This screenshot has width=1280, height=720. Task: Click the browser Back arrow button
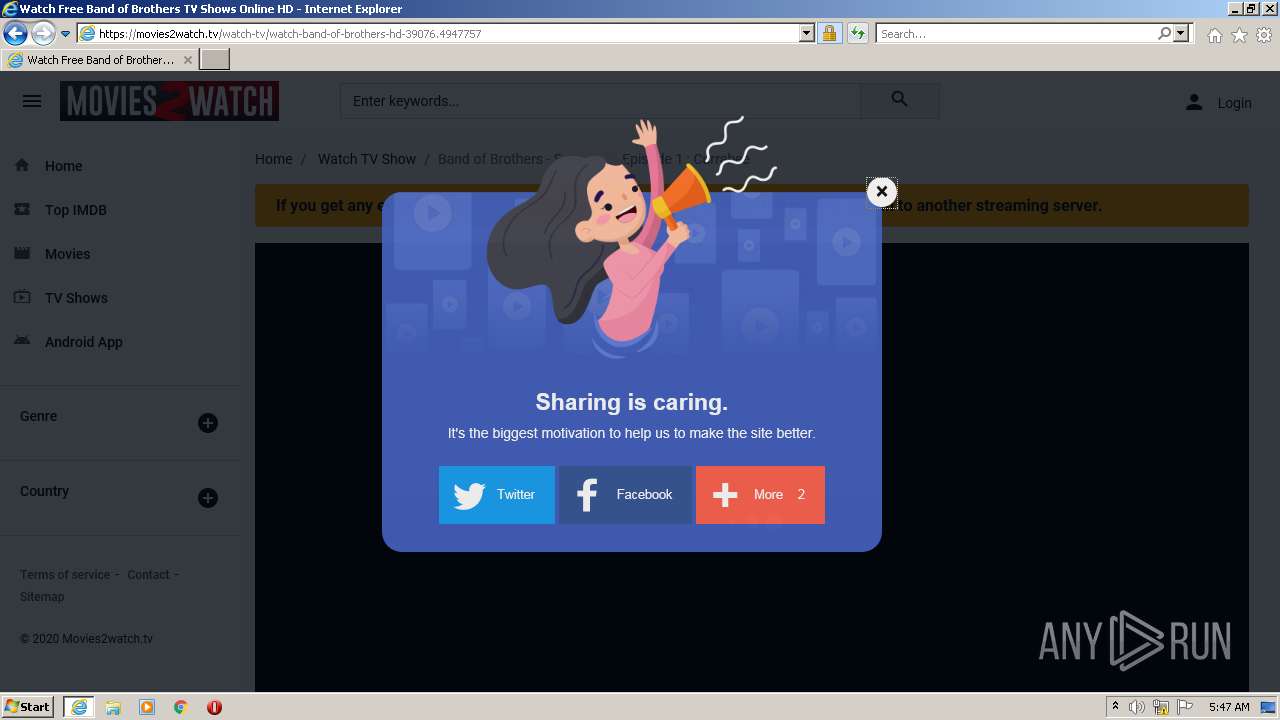15,33
